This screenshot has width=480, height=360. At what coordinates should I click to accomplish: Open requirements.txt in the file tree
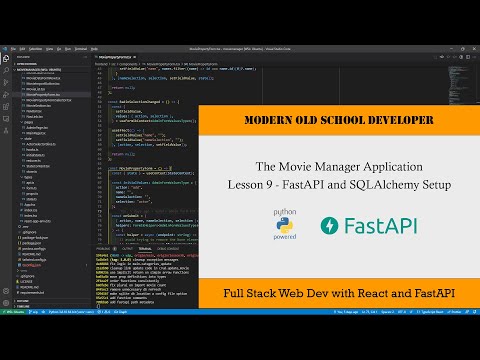[32, 293]
